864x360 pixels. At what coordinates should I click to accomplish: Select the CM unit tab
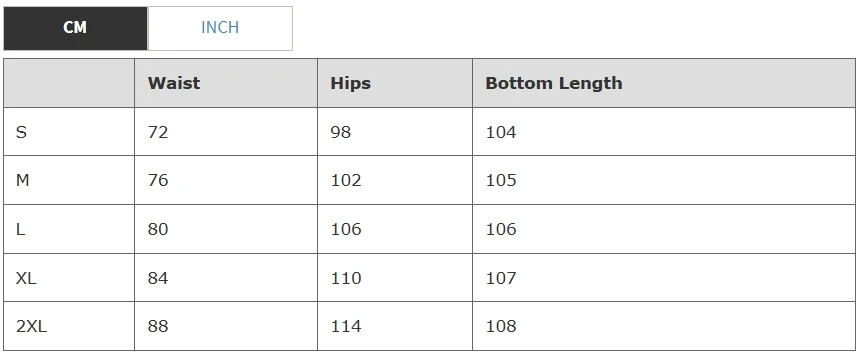pos(75,28)
